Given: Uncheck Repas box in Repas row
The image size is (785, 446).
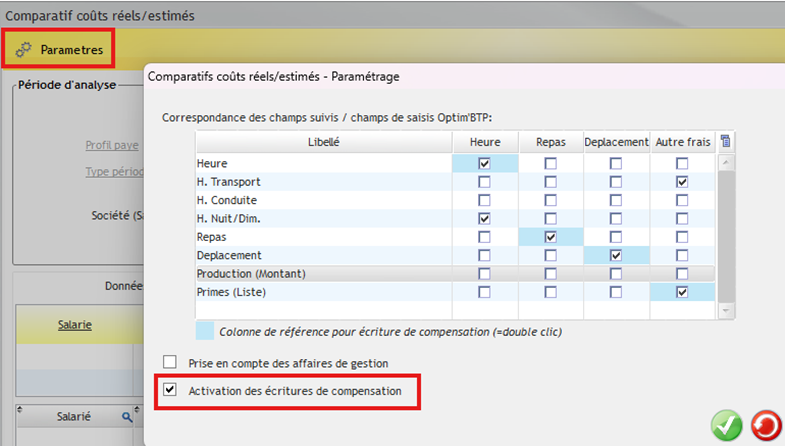Looking at the screenshot, I should point(551,237).
